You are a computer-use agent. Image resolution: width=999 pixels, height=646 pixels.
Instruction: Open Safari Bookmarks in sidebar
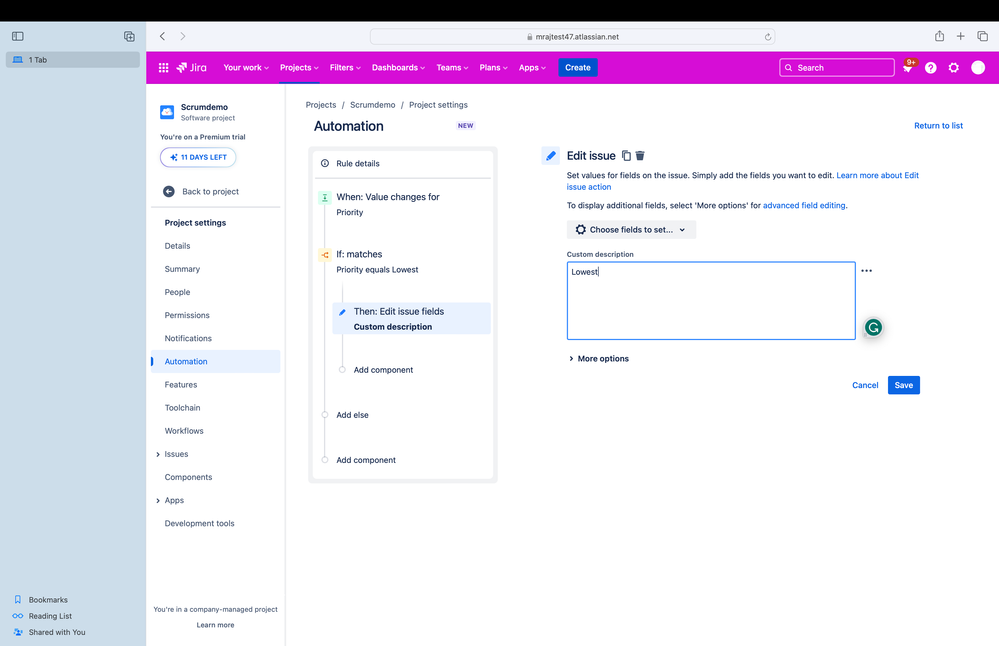pos(48,599)
